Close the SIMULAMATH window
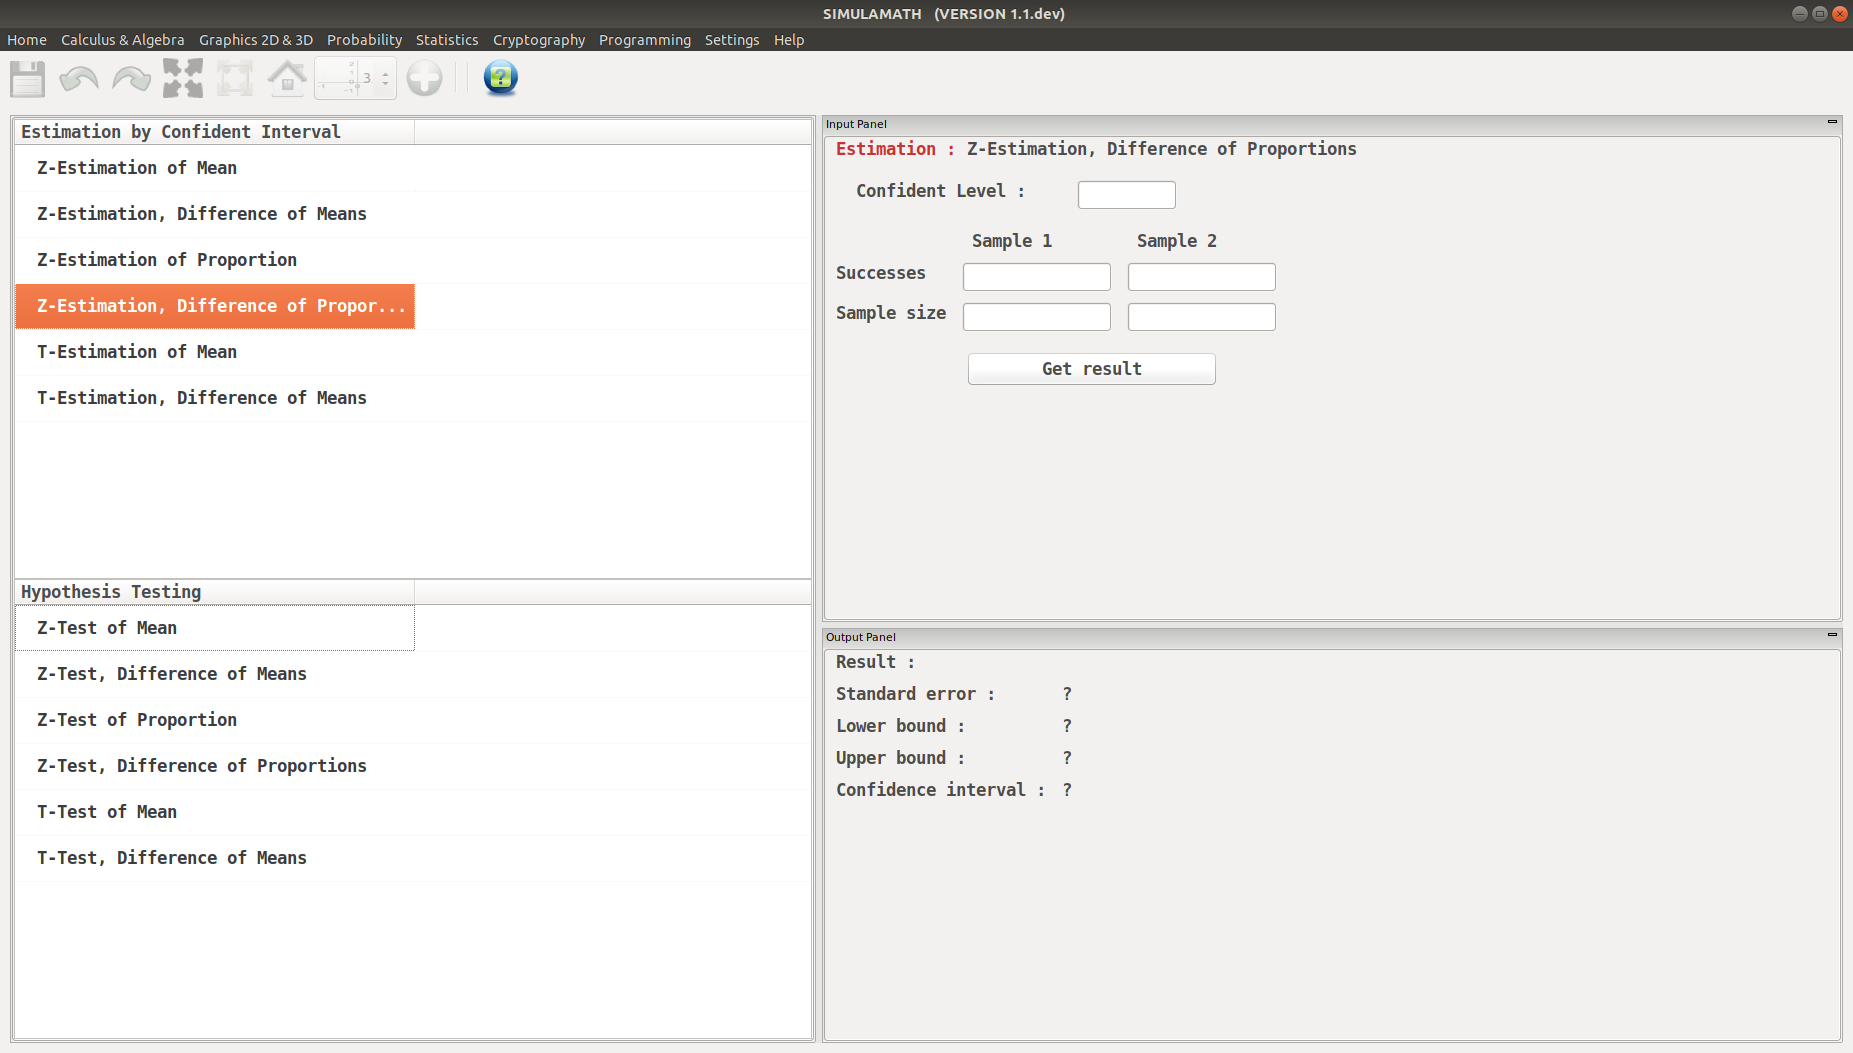 pos(1840,14)
